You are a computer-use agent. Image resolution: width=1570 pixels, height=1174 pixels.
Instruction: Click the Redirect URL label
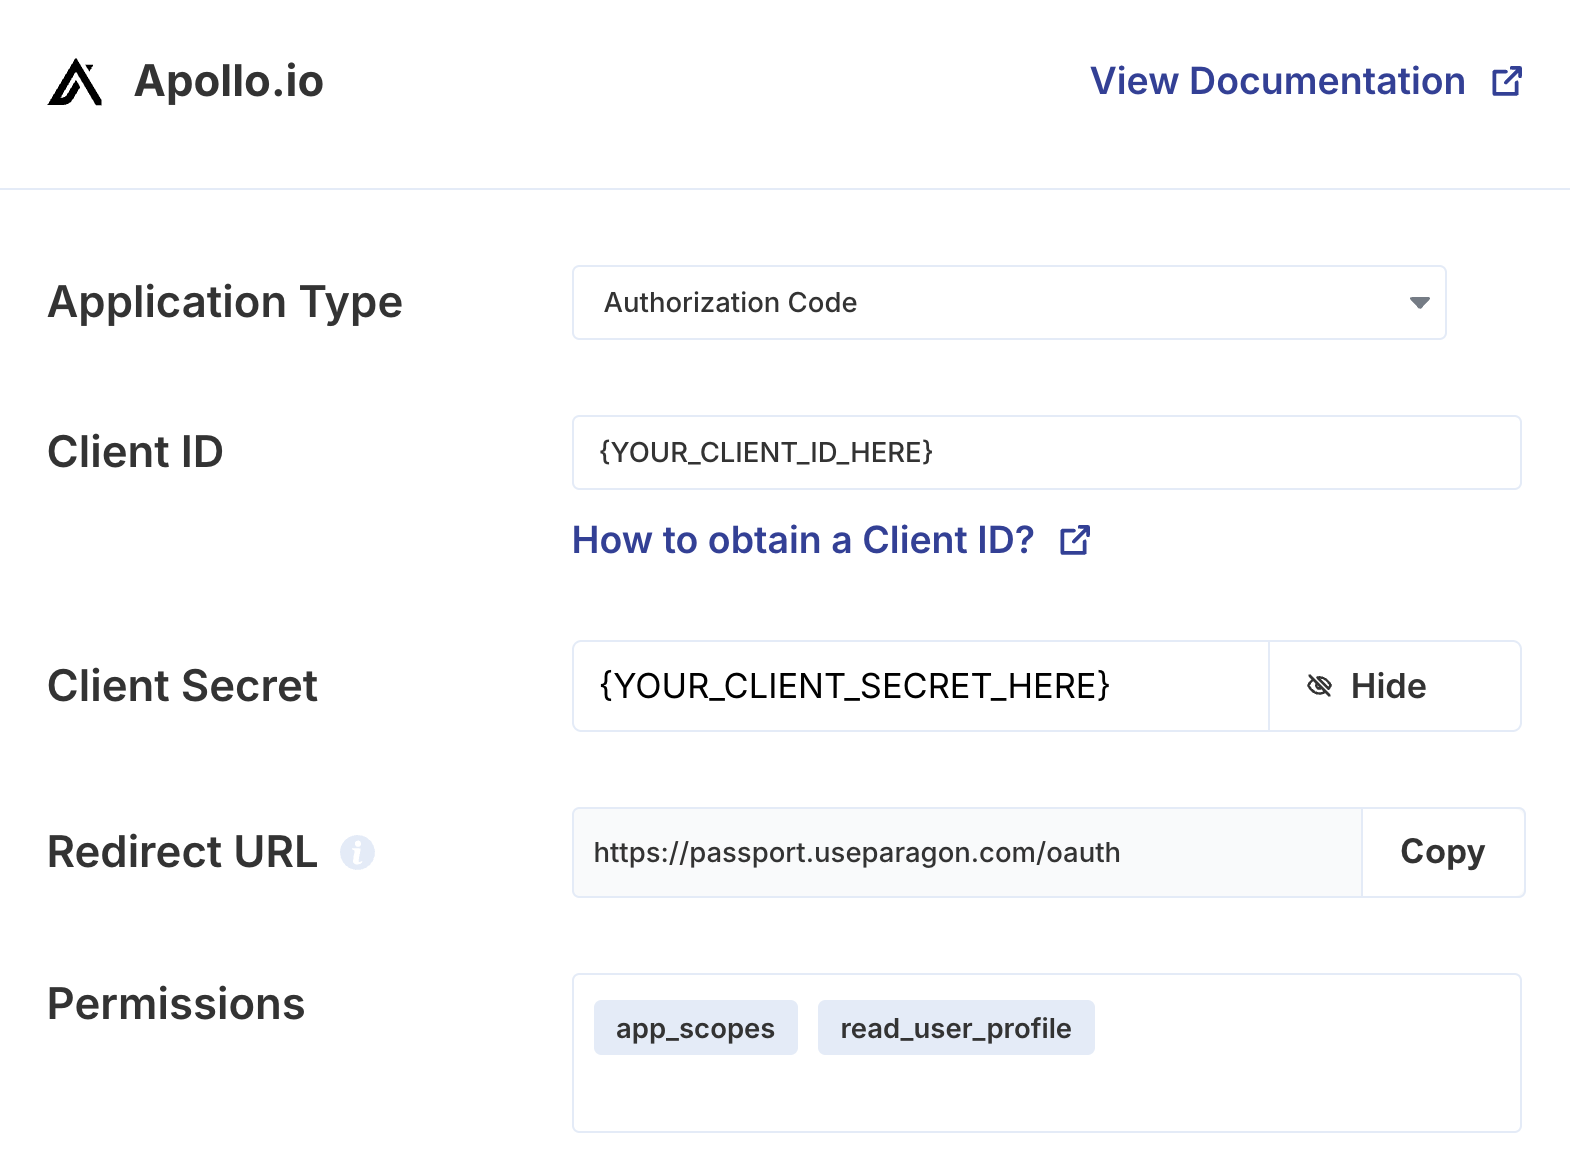click(x=182, y=852)
